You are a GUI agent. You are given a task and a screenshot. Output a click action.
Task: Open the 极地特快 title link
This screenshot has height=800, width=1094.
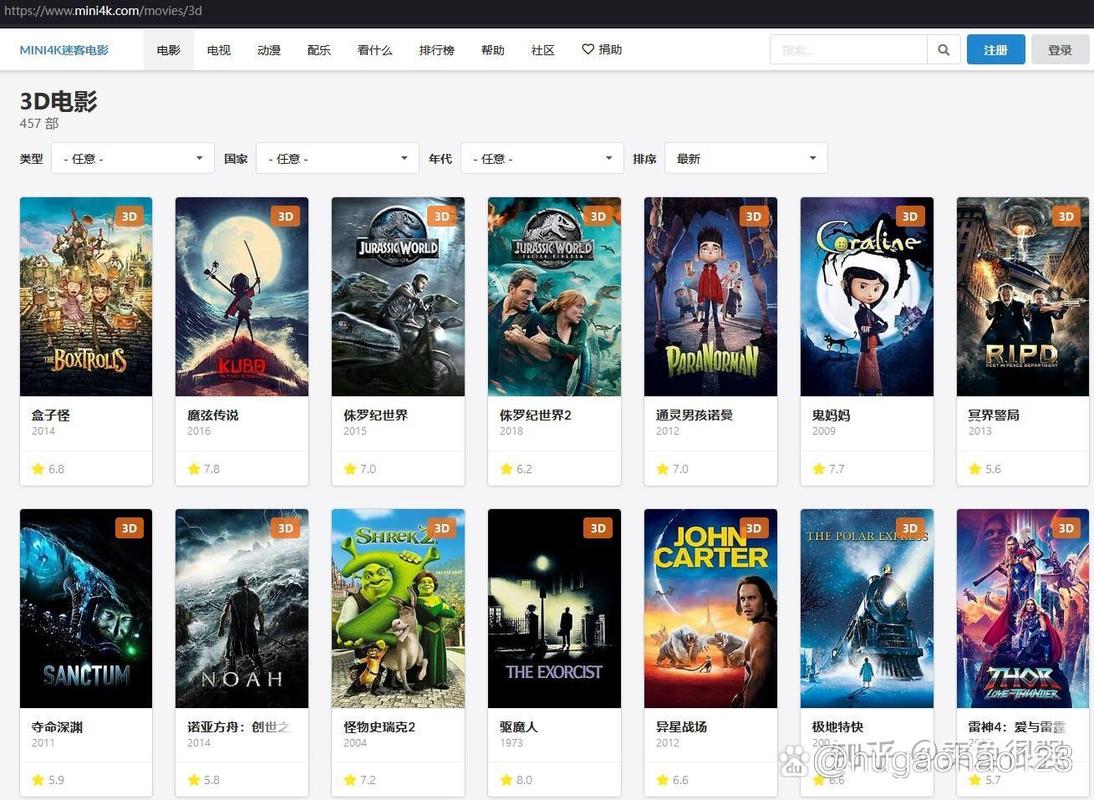pos(838,727)
